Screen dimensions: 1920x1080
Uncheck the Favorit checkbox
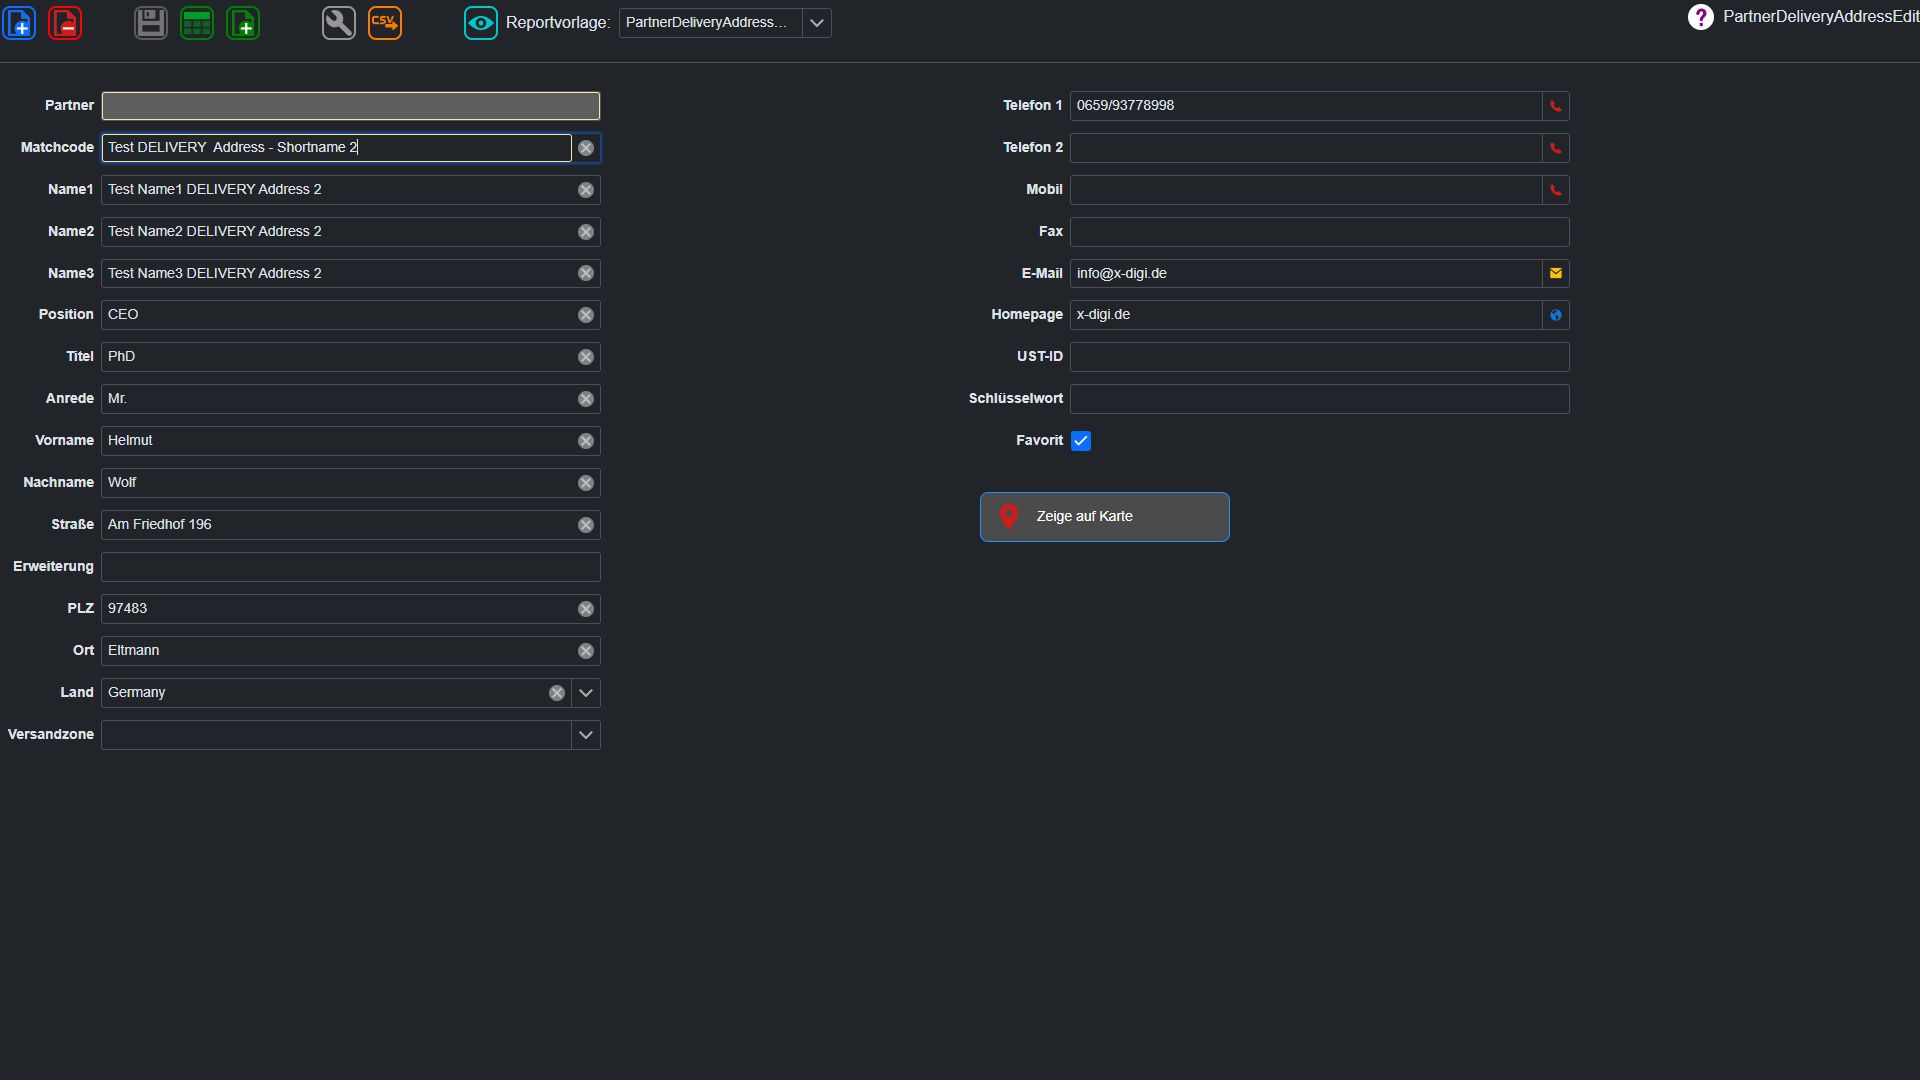(1081, 441)
